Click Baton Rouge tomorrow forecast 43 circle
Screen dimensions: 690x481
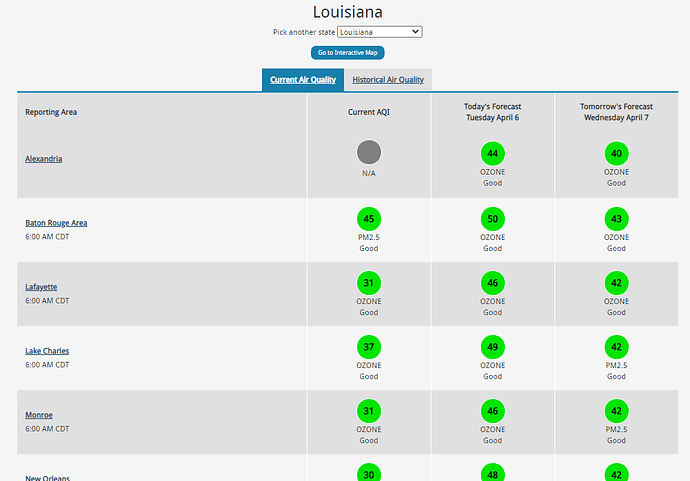[x=616, y=219]
